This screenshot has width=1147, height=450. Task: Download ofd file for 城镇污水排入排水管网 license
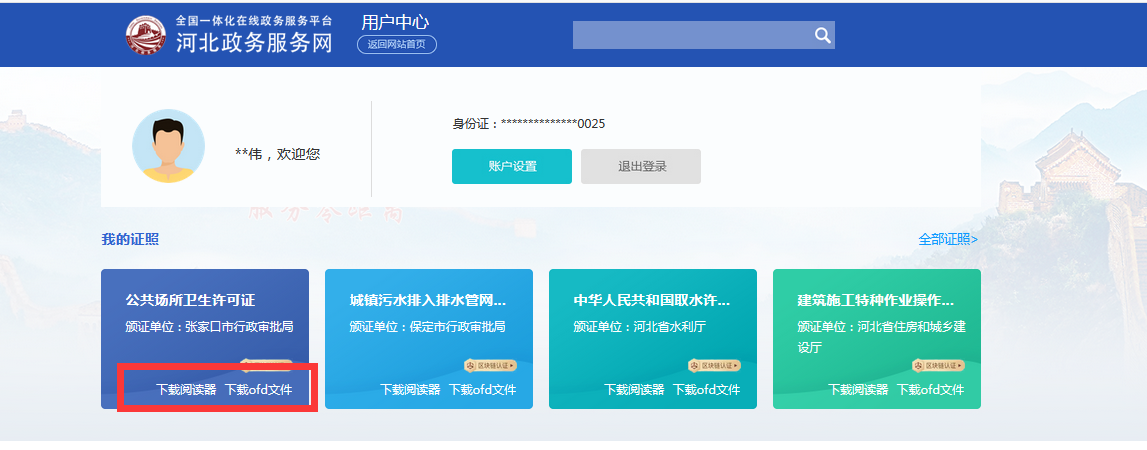[482, 389]
